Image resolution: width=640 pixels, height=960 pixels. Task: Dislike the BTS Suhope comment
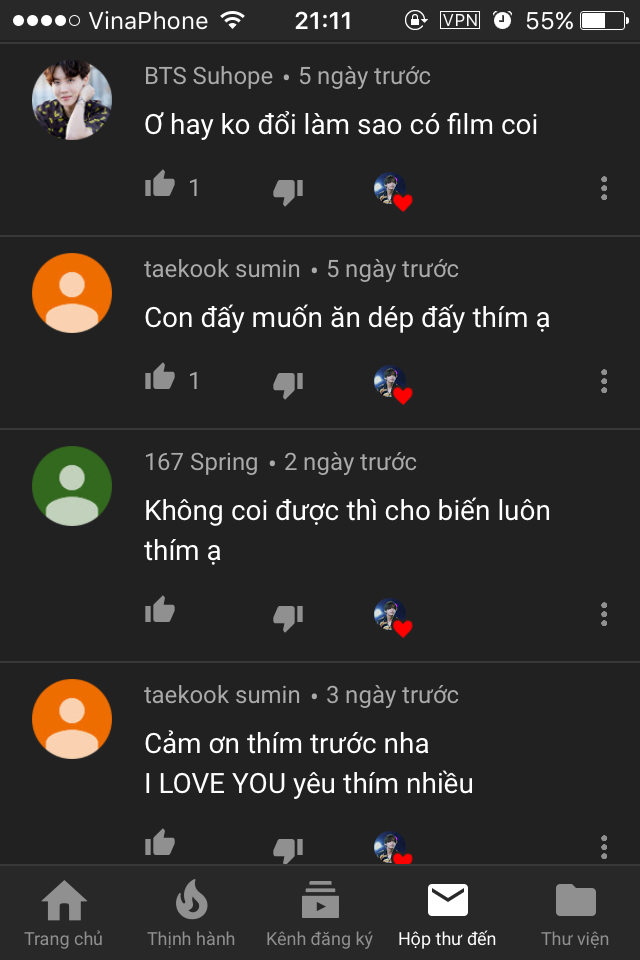point(288,191)
